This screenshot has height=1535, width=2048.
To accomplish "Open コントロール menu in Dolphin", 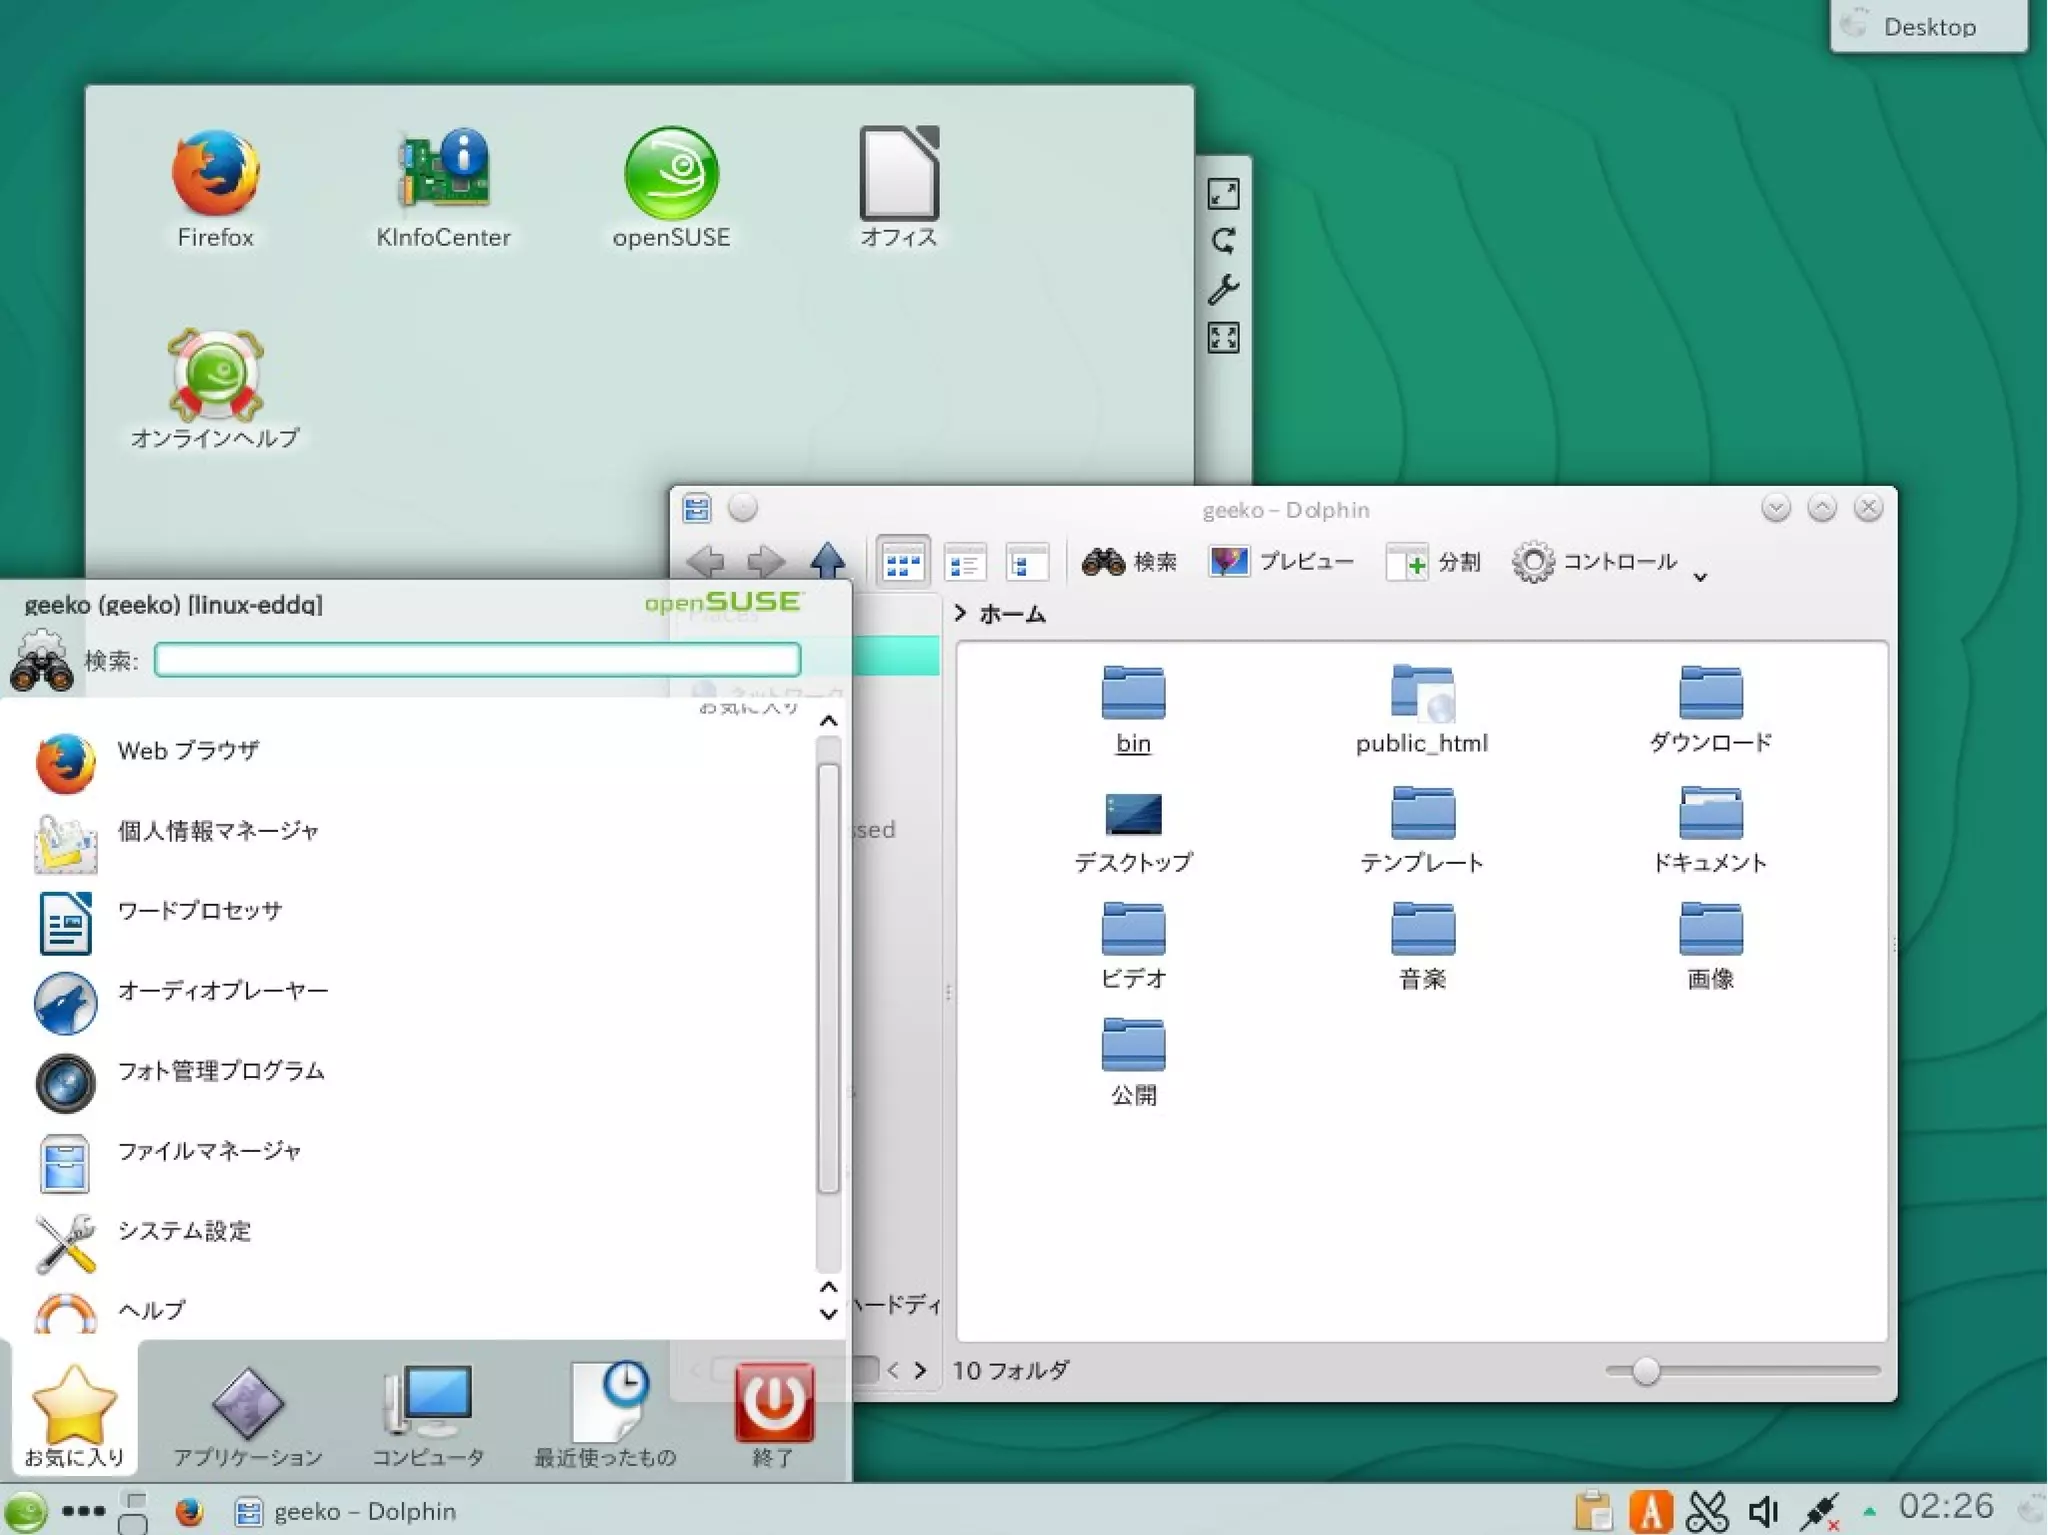I will click(x=1595, y=562).
